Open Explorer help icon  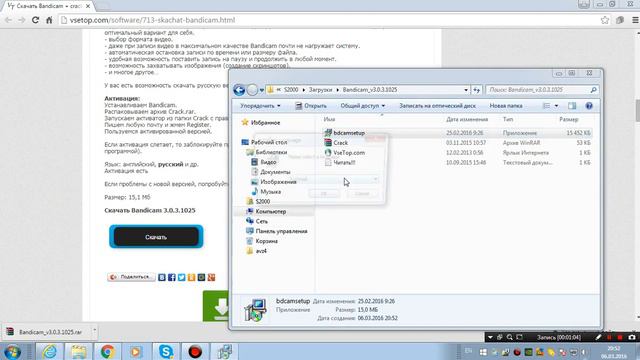click(x=589, y=106)
